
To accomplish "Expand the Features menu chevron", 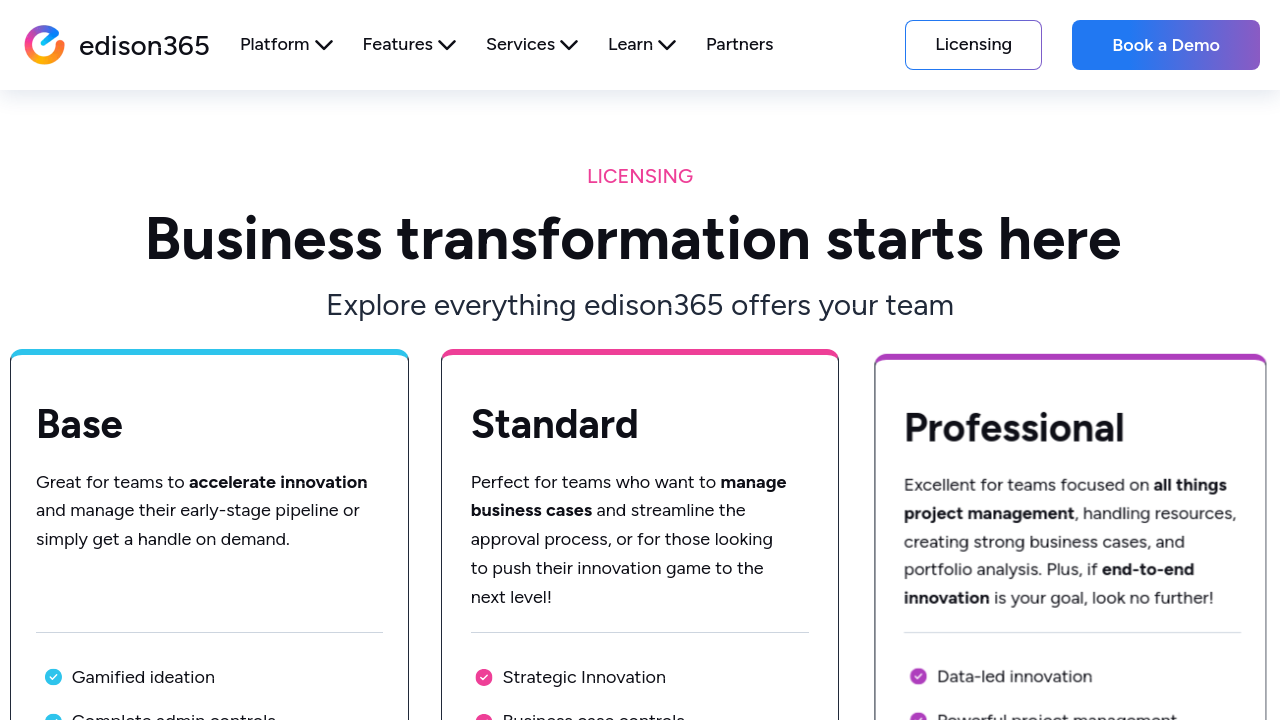I will coord(447,45).
